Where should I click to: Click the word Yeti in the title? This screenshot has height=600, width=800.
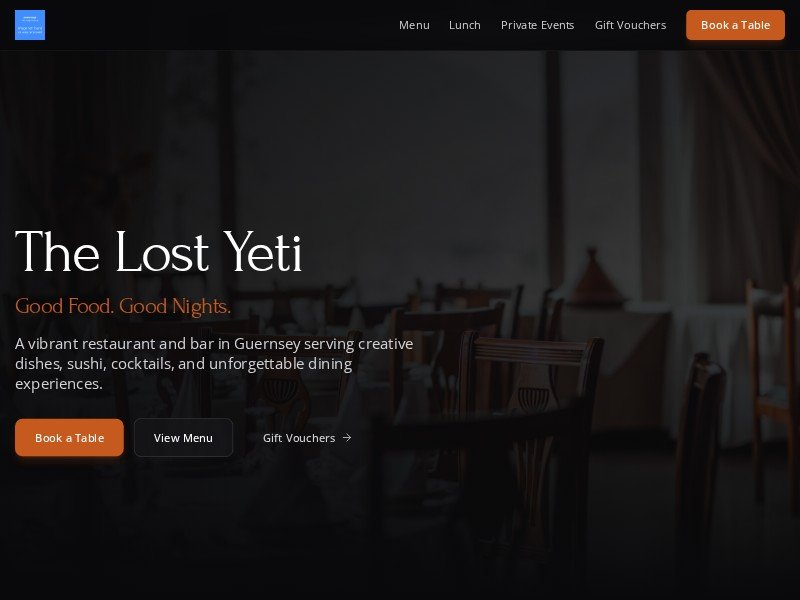[x=263, y=252]
